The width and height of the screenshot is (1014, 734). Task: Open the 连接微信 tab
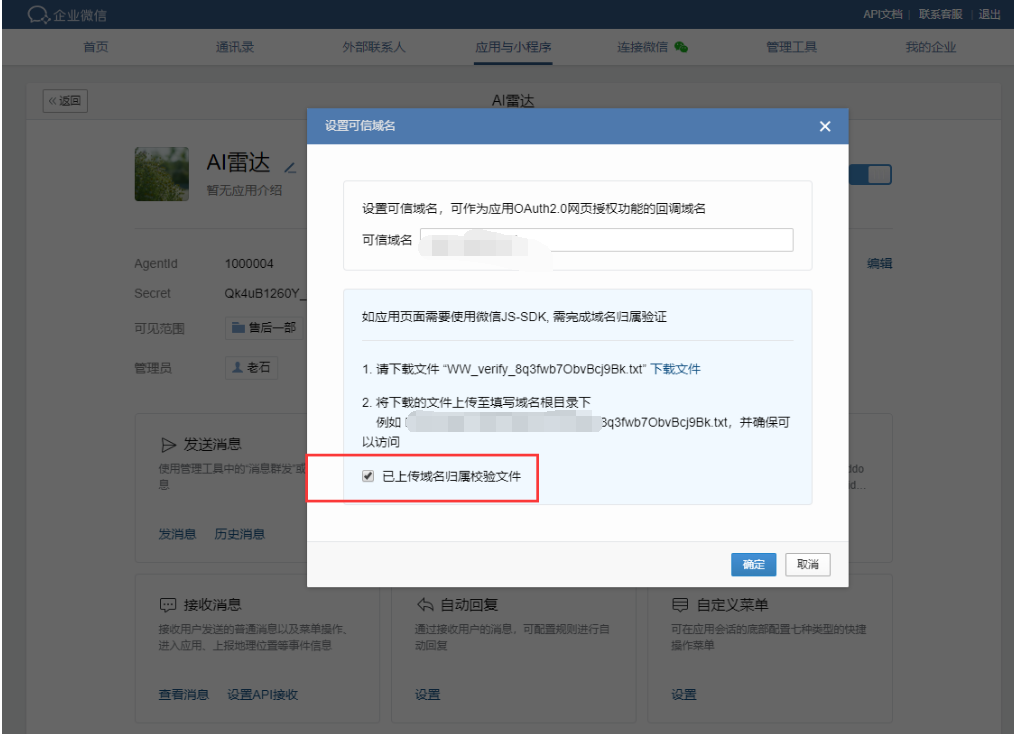click(x=642, y=47)
